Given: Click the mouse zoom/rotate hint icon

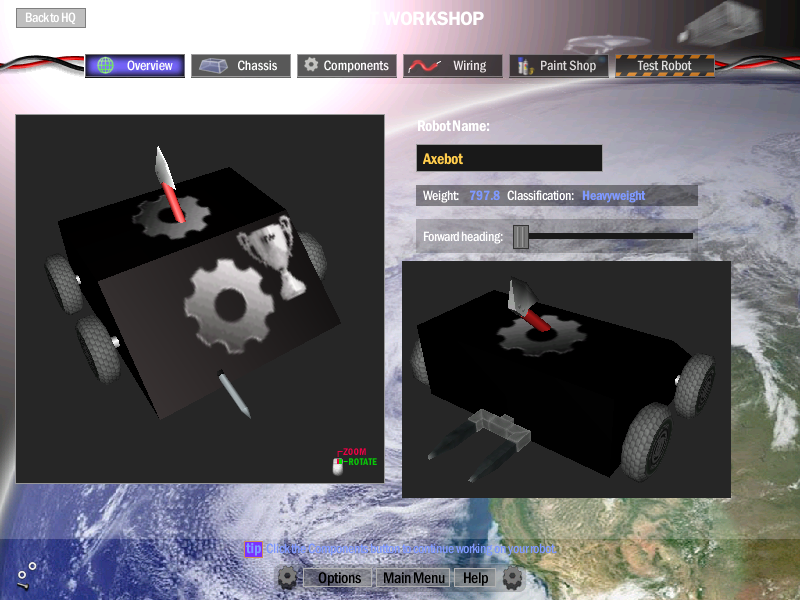Looking at the screenshot, I should coord(338,465).
